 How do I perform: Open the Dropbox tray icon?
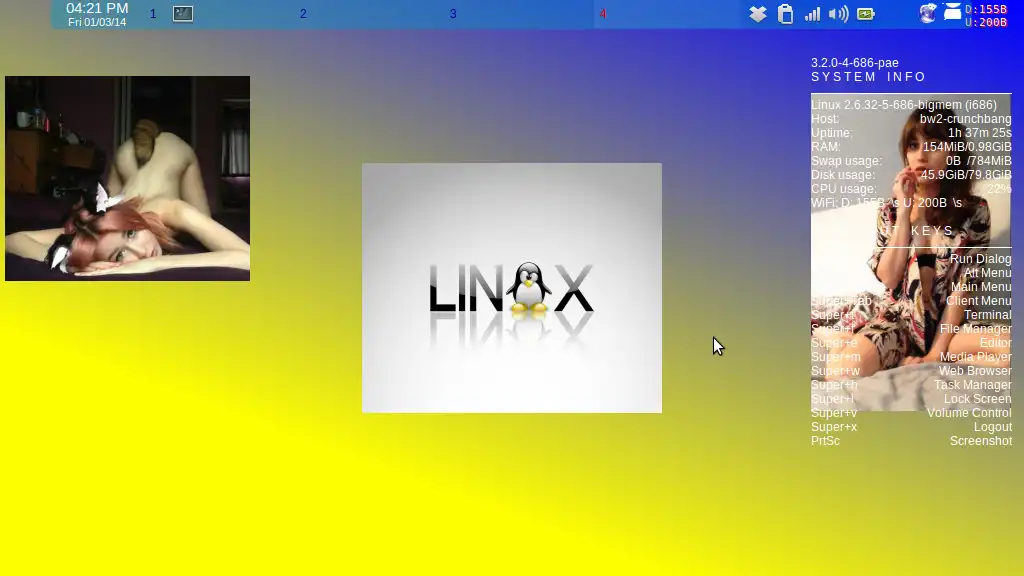(x=758, y=14)
